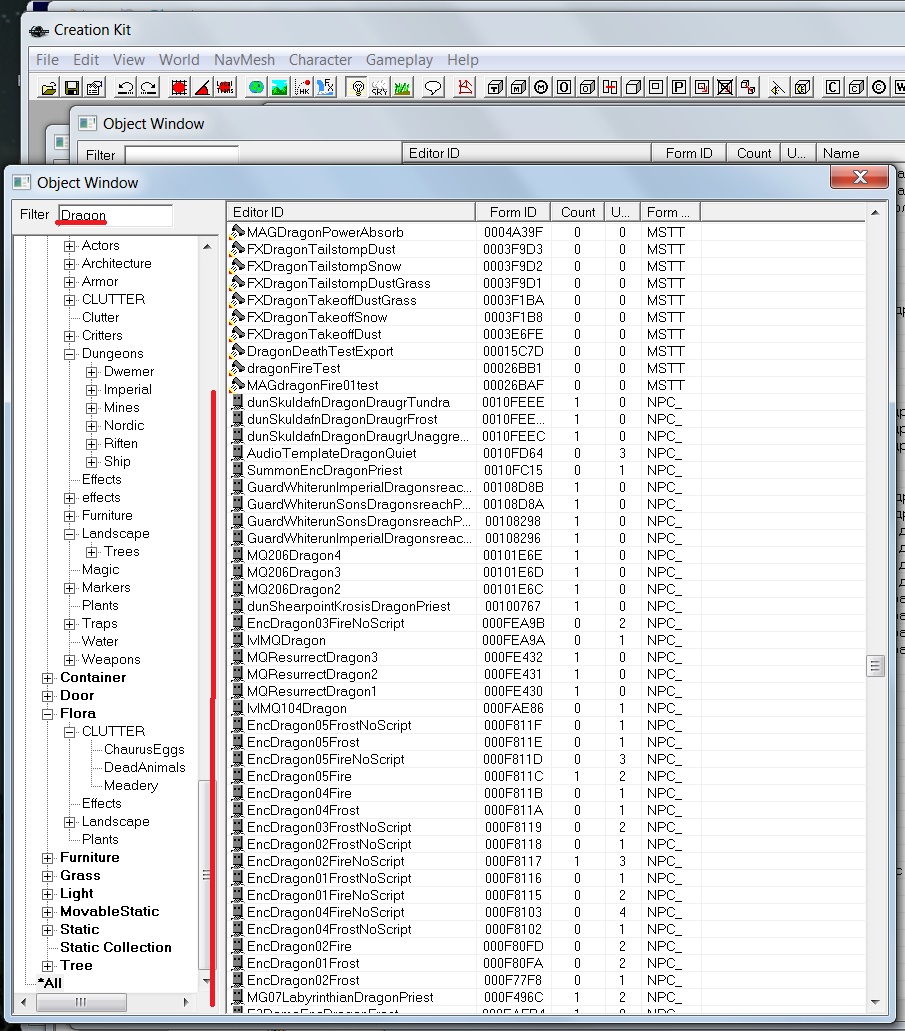Sort list by Editor ID column header

350,212
